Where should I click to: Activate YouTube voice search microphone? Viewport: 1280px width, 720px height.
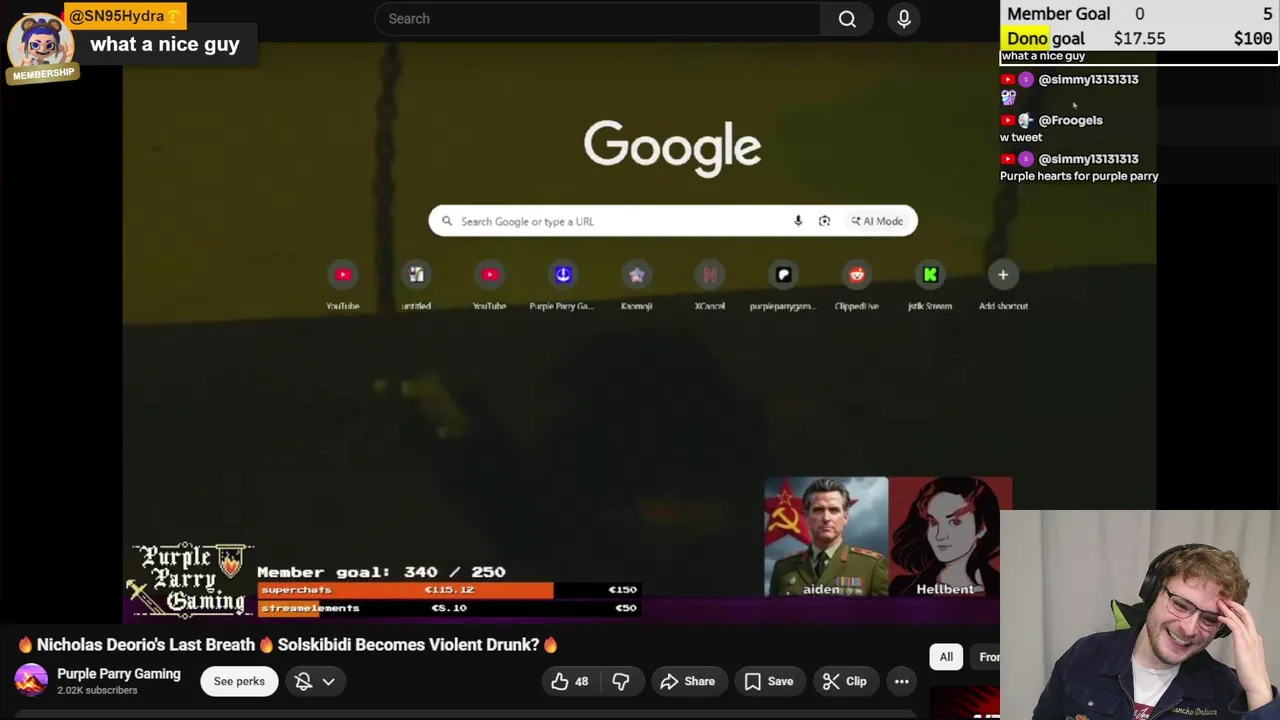click(x=904, y=19)
